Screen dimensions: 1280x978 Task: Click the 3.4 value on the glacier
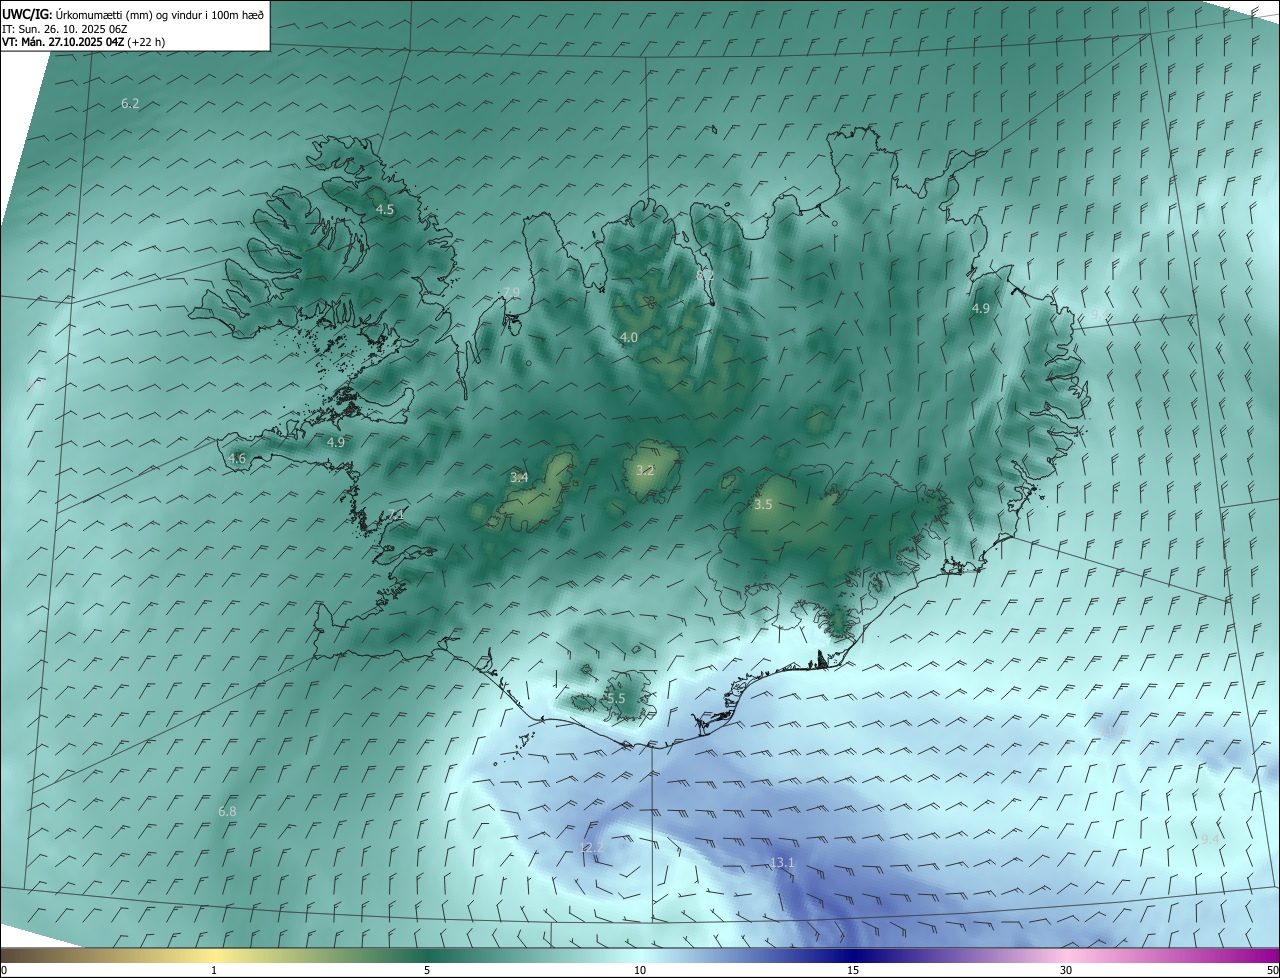[519, 478]
